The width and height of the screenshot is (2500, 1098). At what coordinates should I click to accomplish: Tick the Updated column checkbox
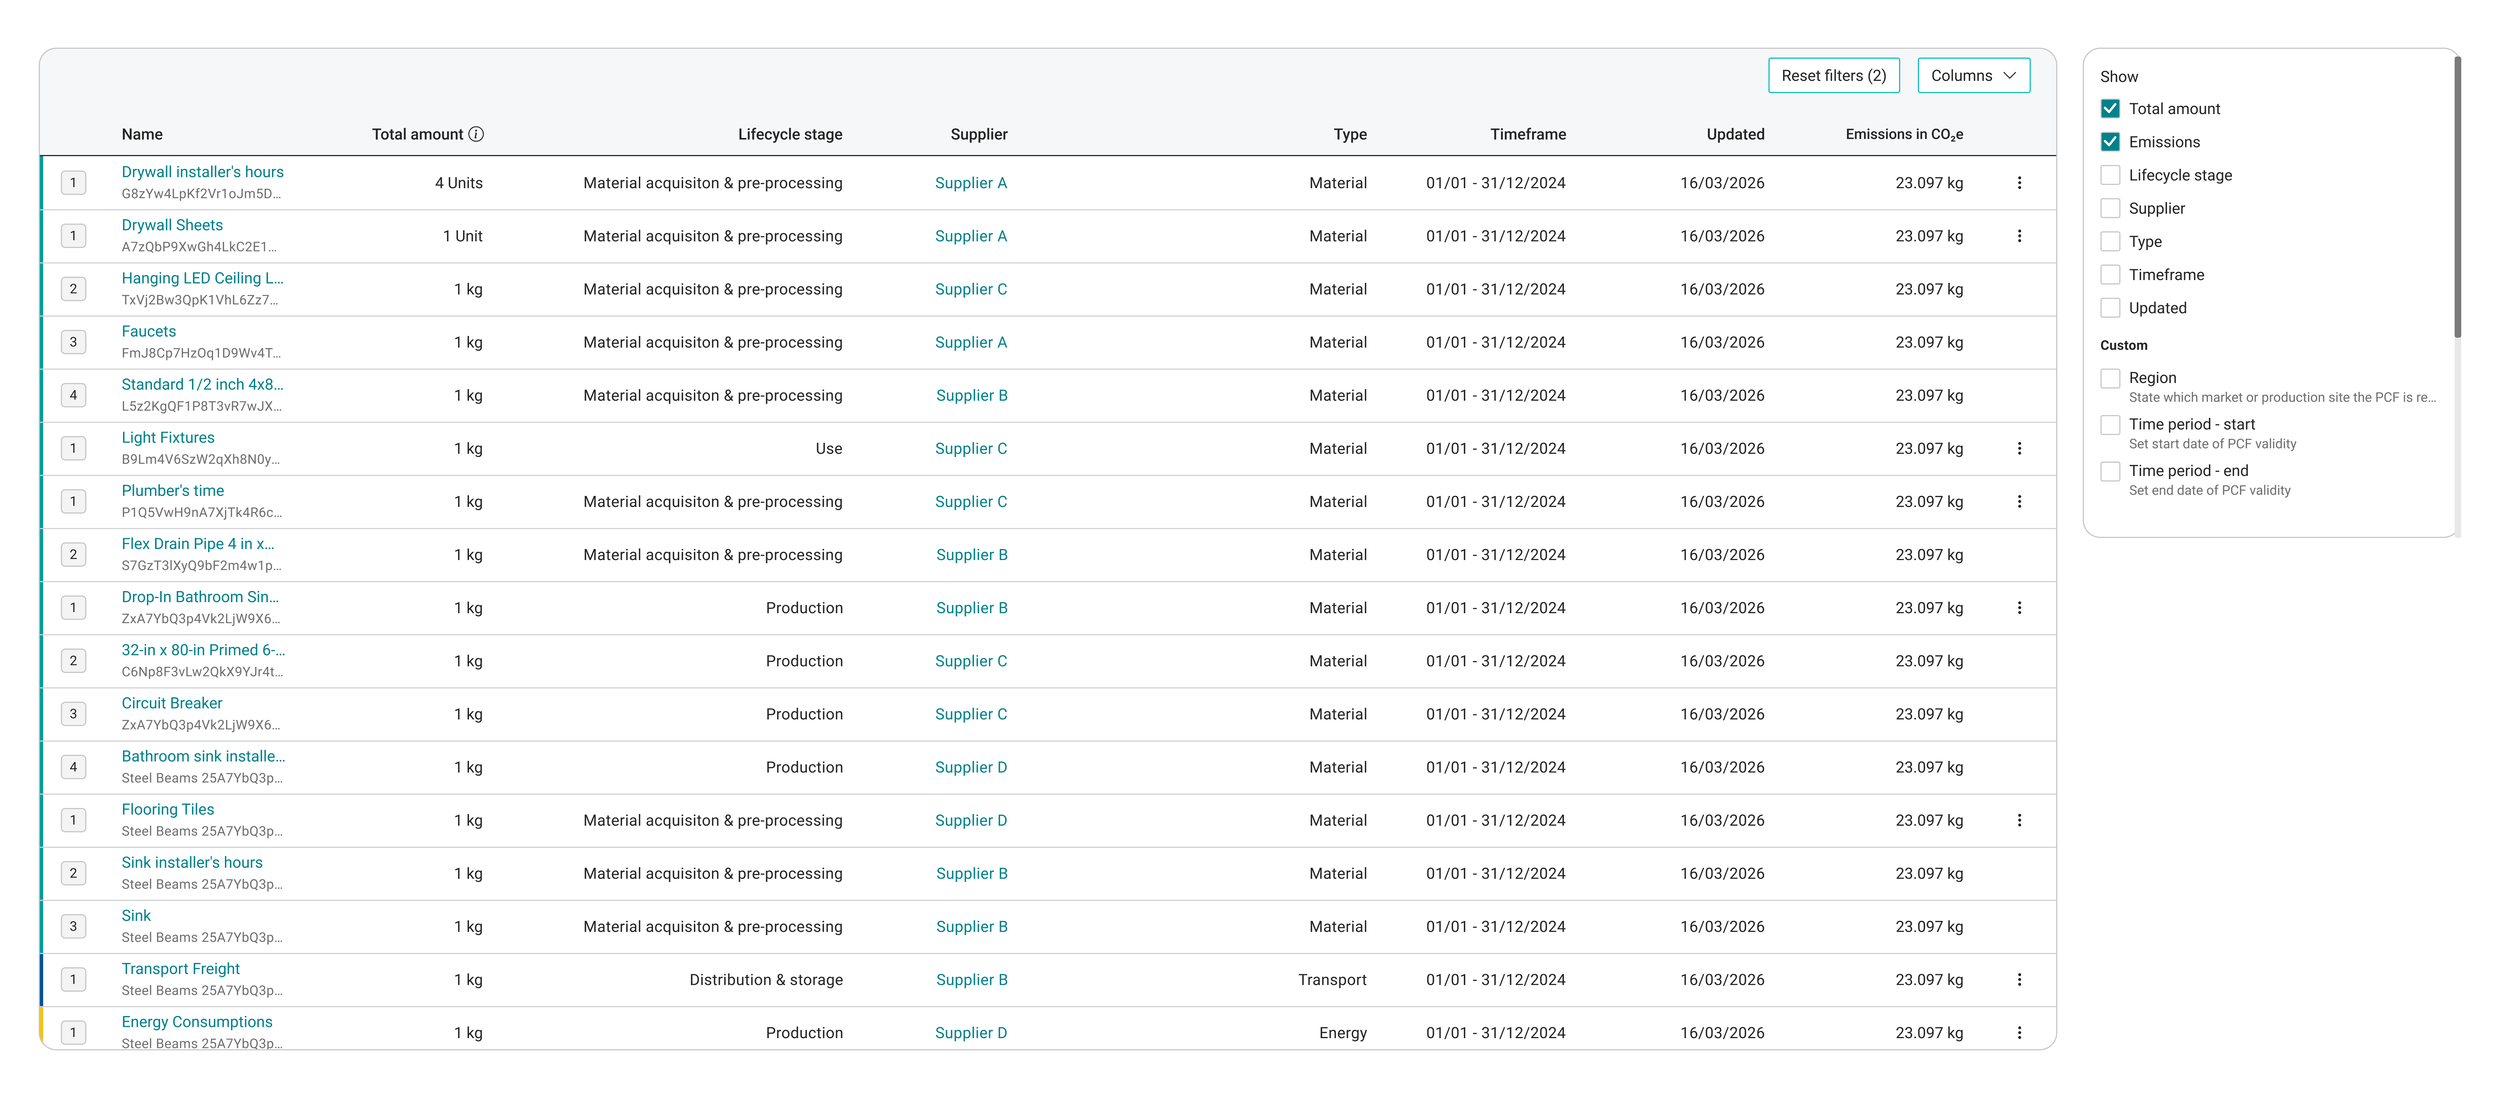point(2110,308)
